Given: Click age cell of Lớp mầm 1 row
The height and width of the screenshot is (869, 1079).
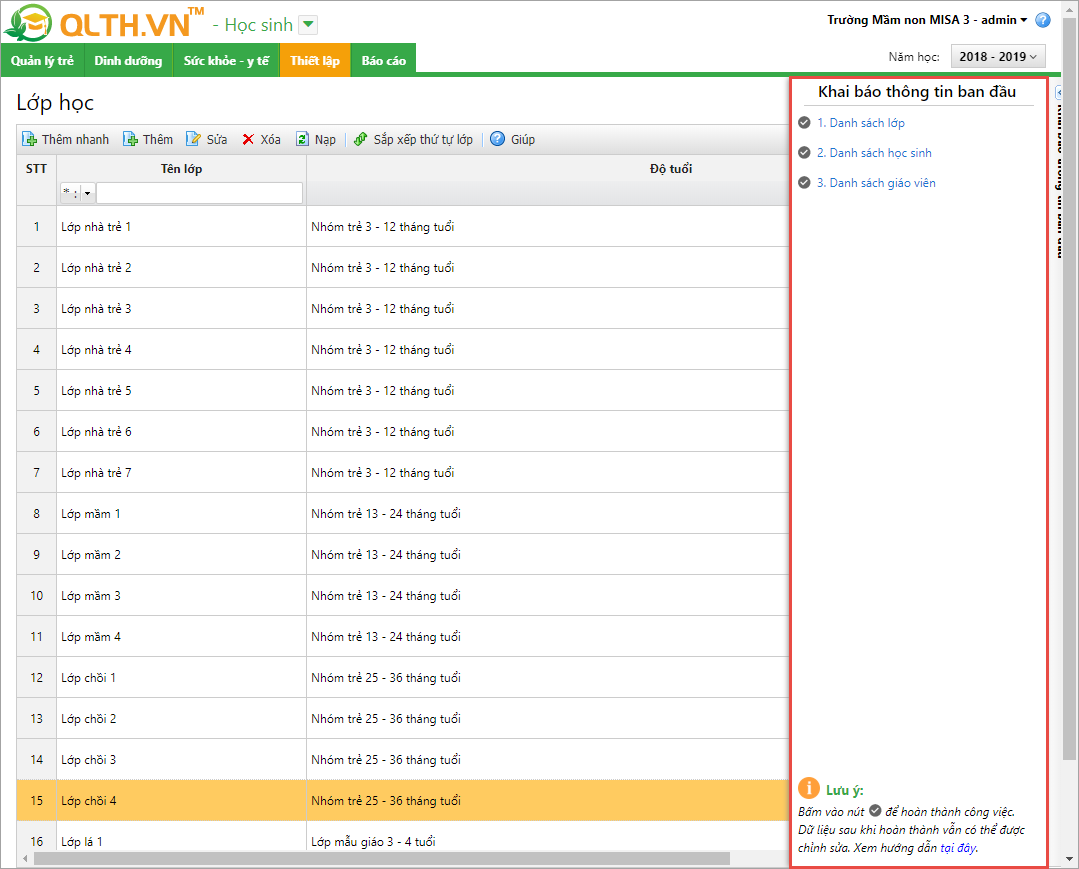Looking at the screenshot, I should click(547, 513).
